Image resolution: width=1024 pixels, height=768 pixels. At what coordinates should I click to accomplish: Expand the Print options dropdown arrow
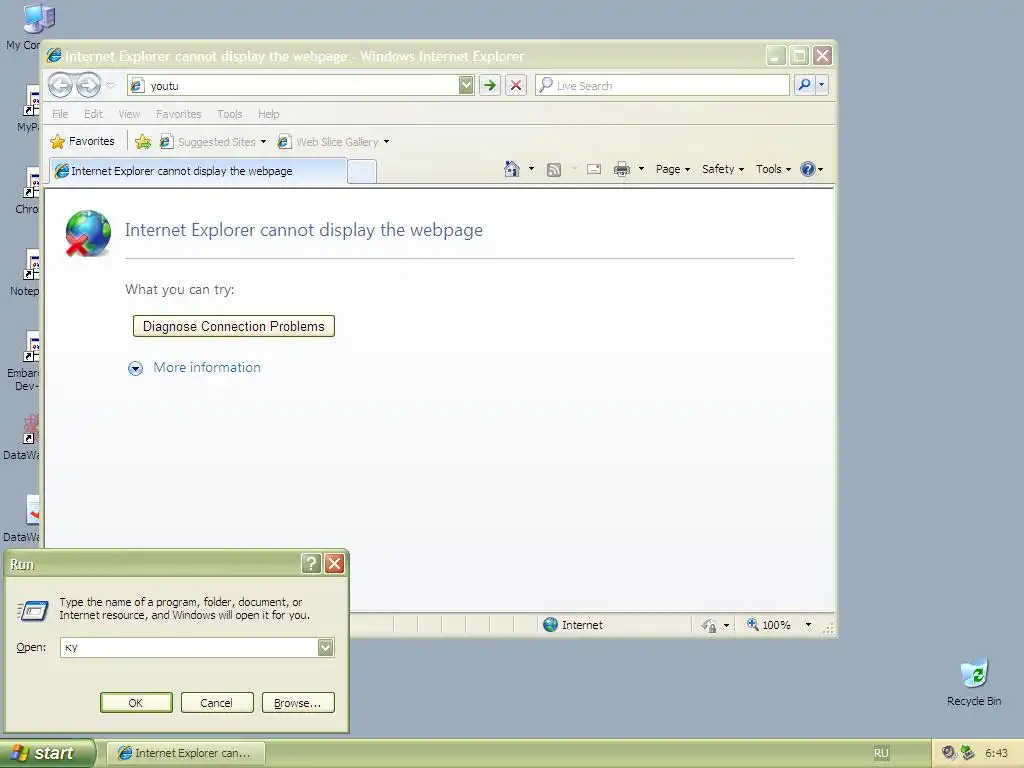[x=641, y=169]
